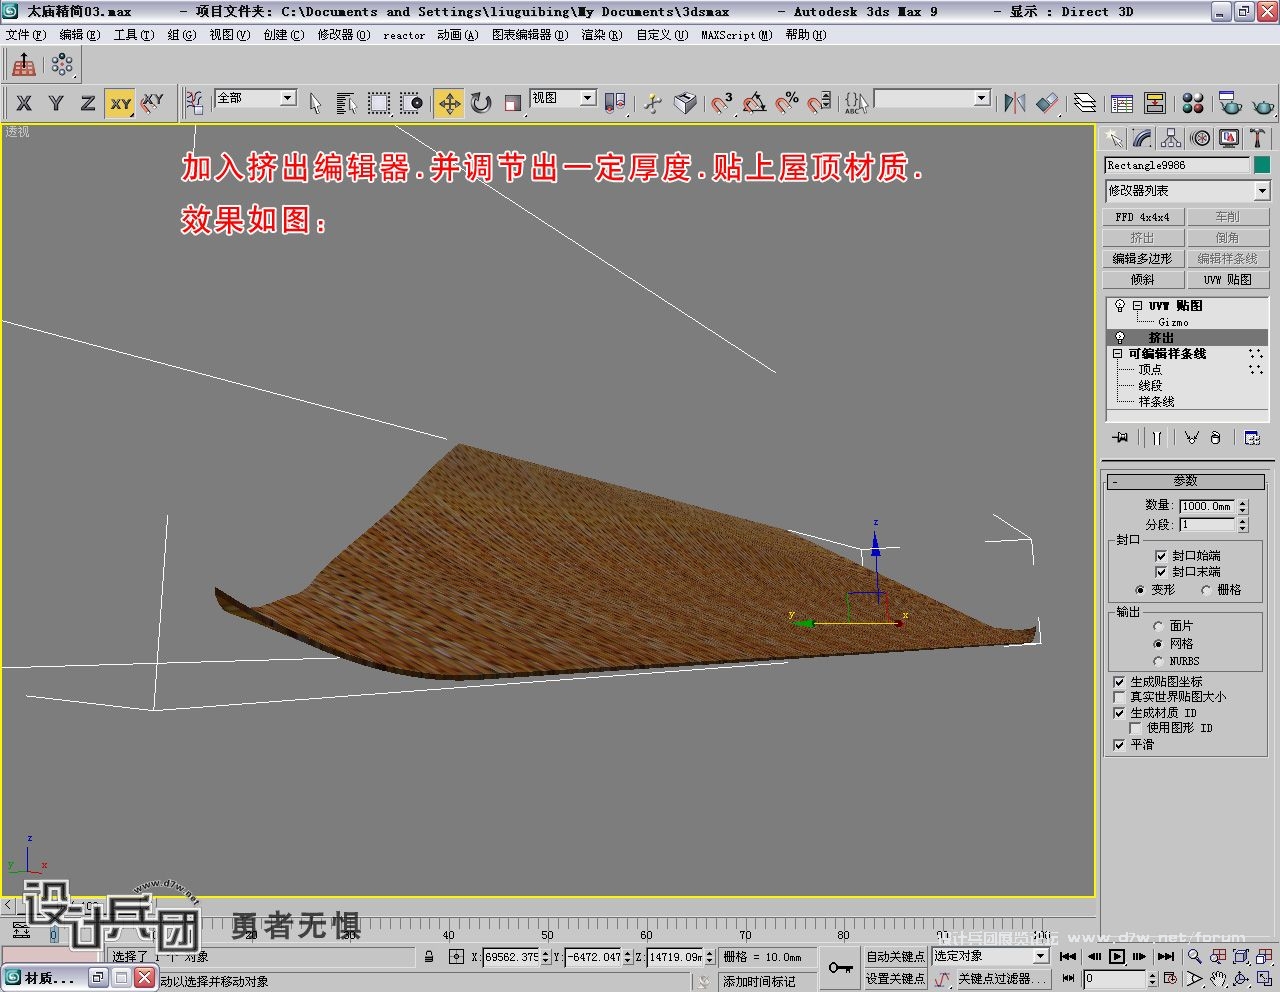Open the Display panel tab

point(1229,138)
